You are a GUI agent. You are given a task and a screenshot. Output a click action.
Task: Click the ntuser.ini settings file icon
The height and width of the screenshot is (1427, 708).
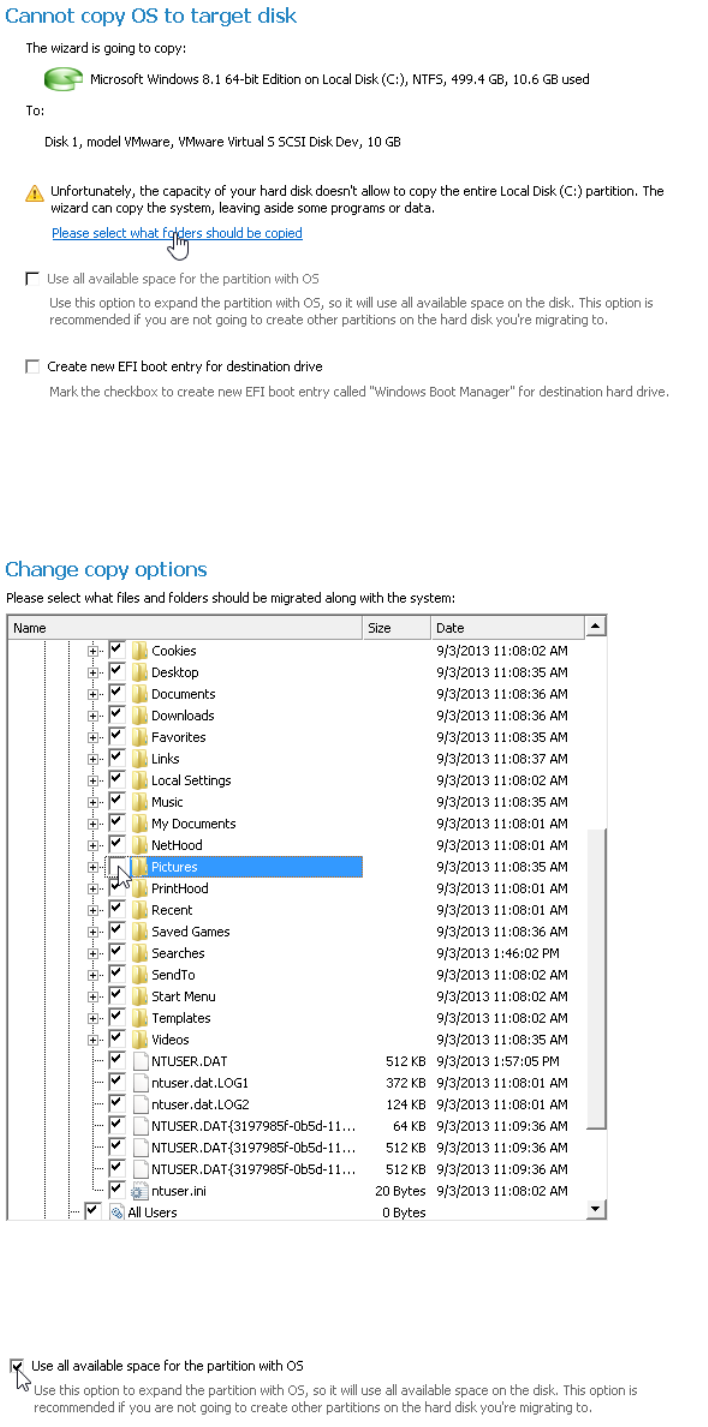(140, 1191)
